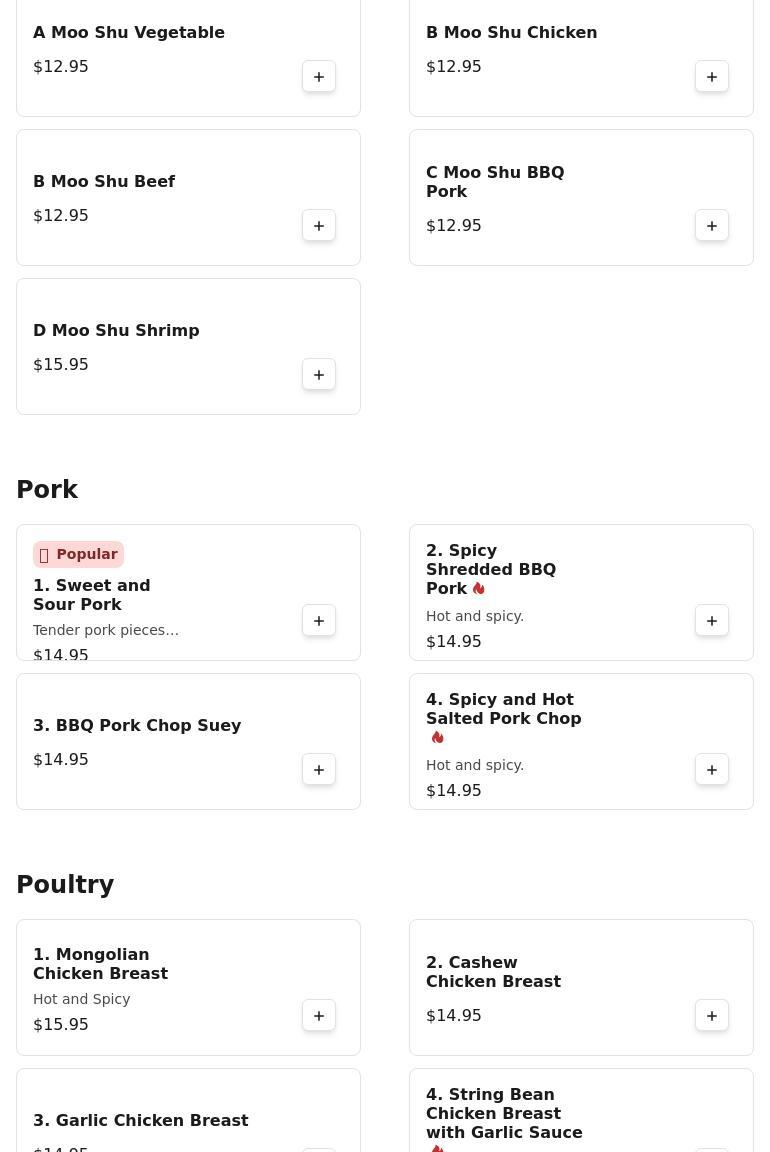
Task: Open the Sweet and Sour Pork item title
Action: [92, 595]
